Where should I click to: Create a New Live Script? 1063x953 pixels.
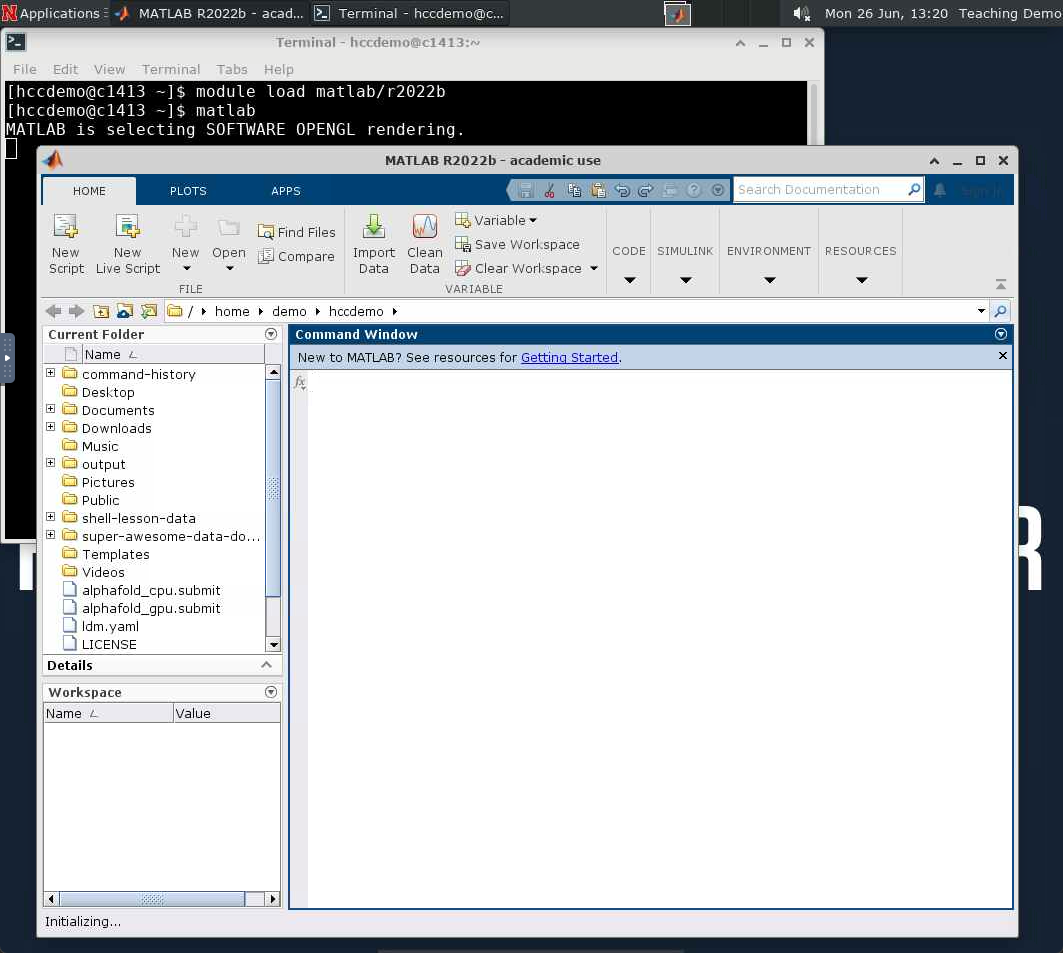[x=127, y=242]
